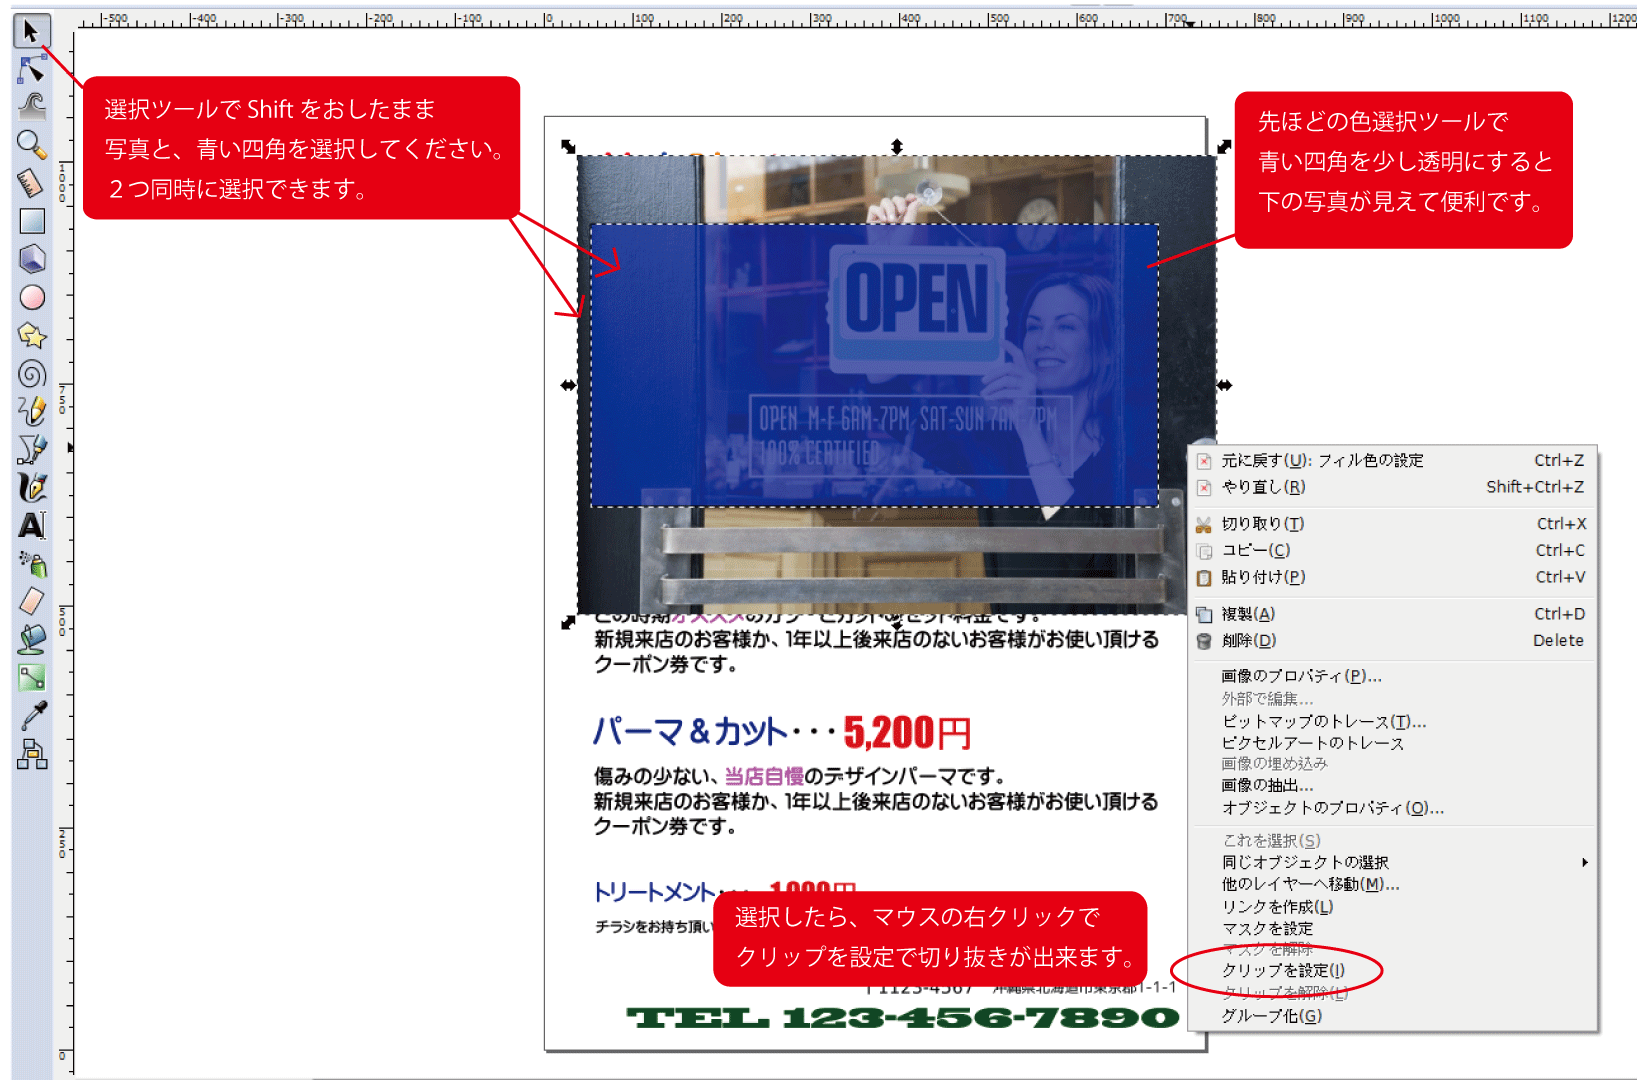Click the TEL 123-456-7890 text object
1637x1080 pixels.
coord(903,1018)
